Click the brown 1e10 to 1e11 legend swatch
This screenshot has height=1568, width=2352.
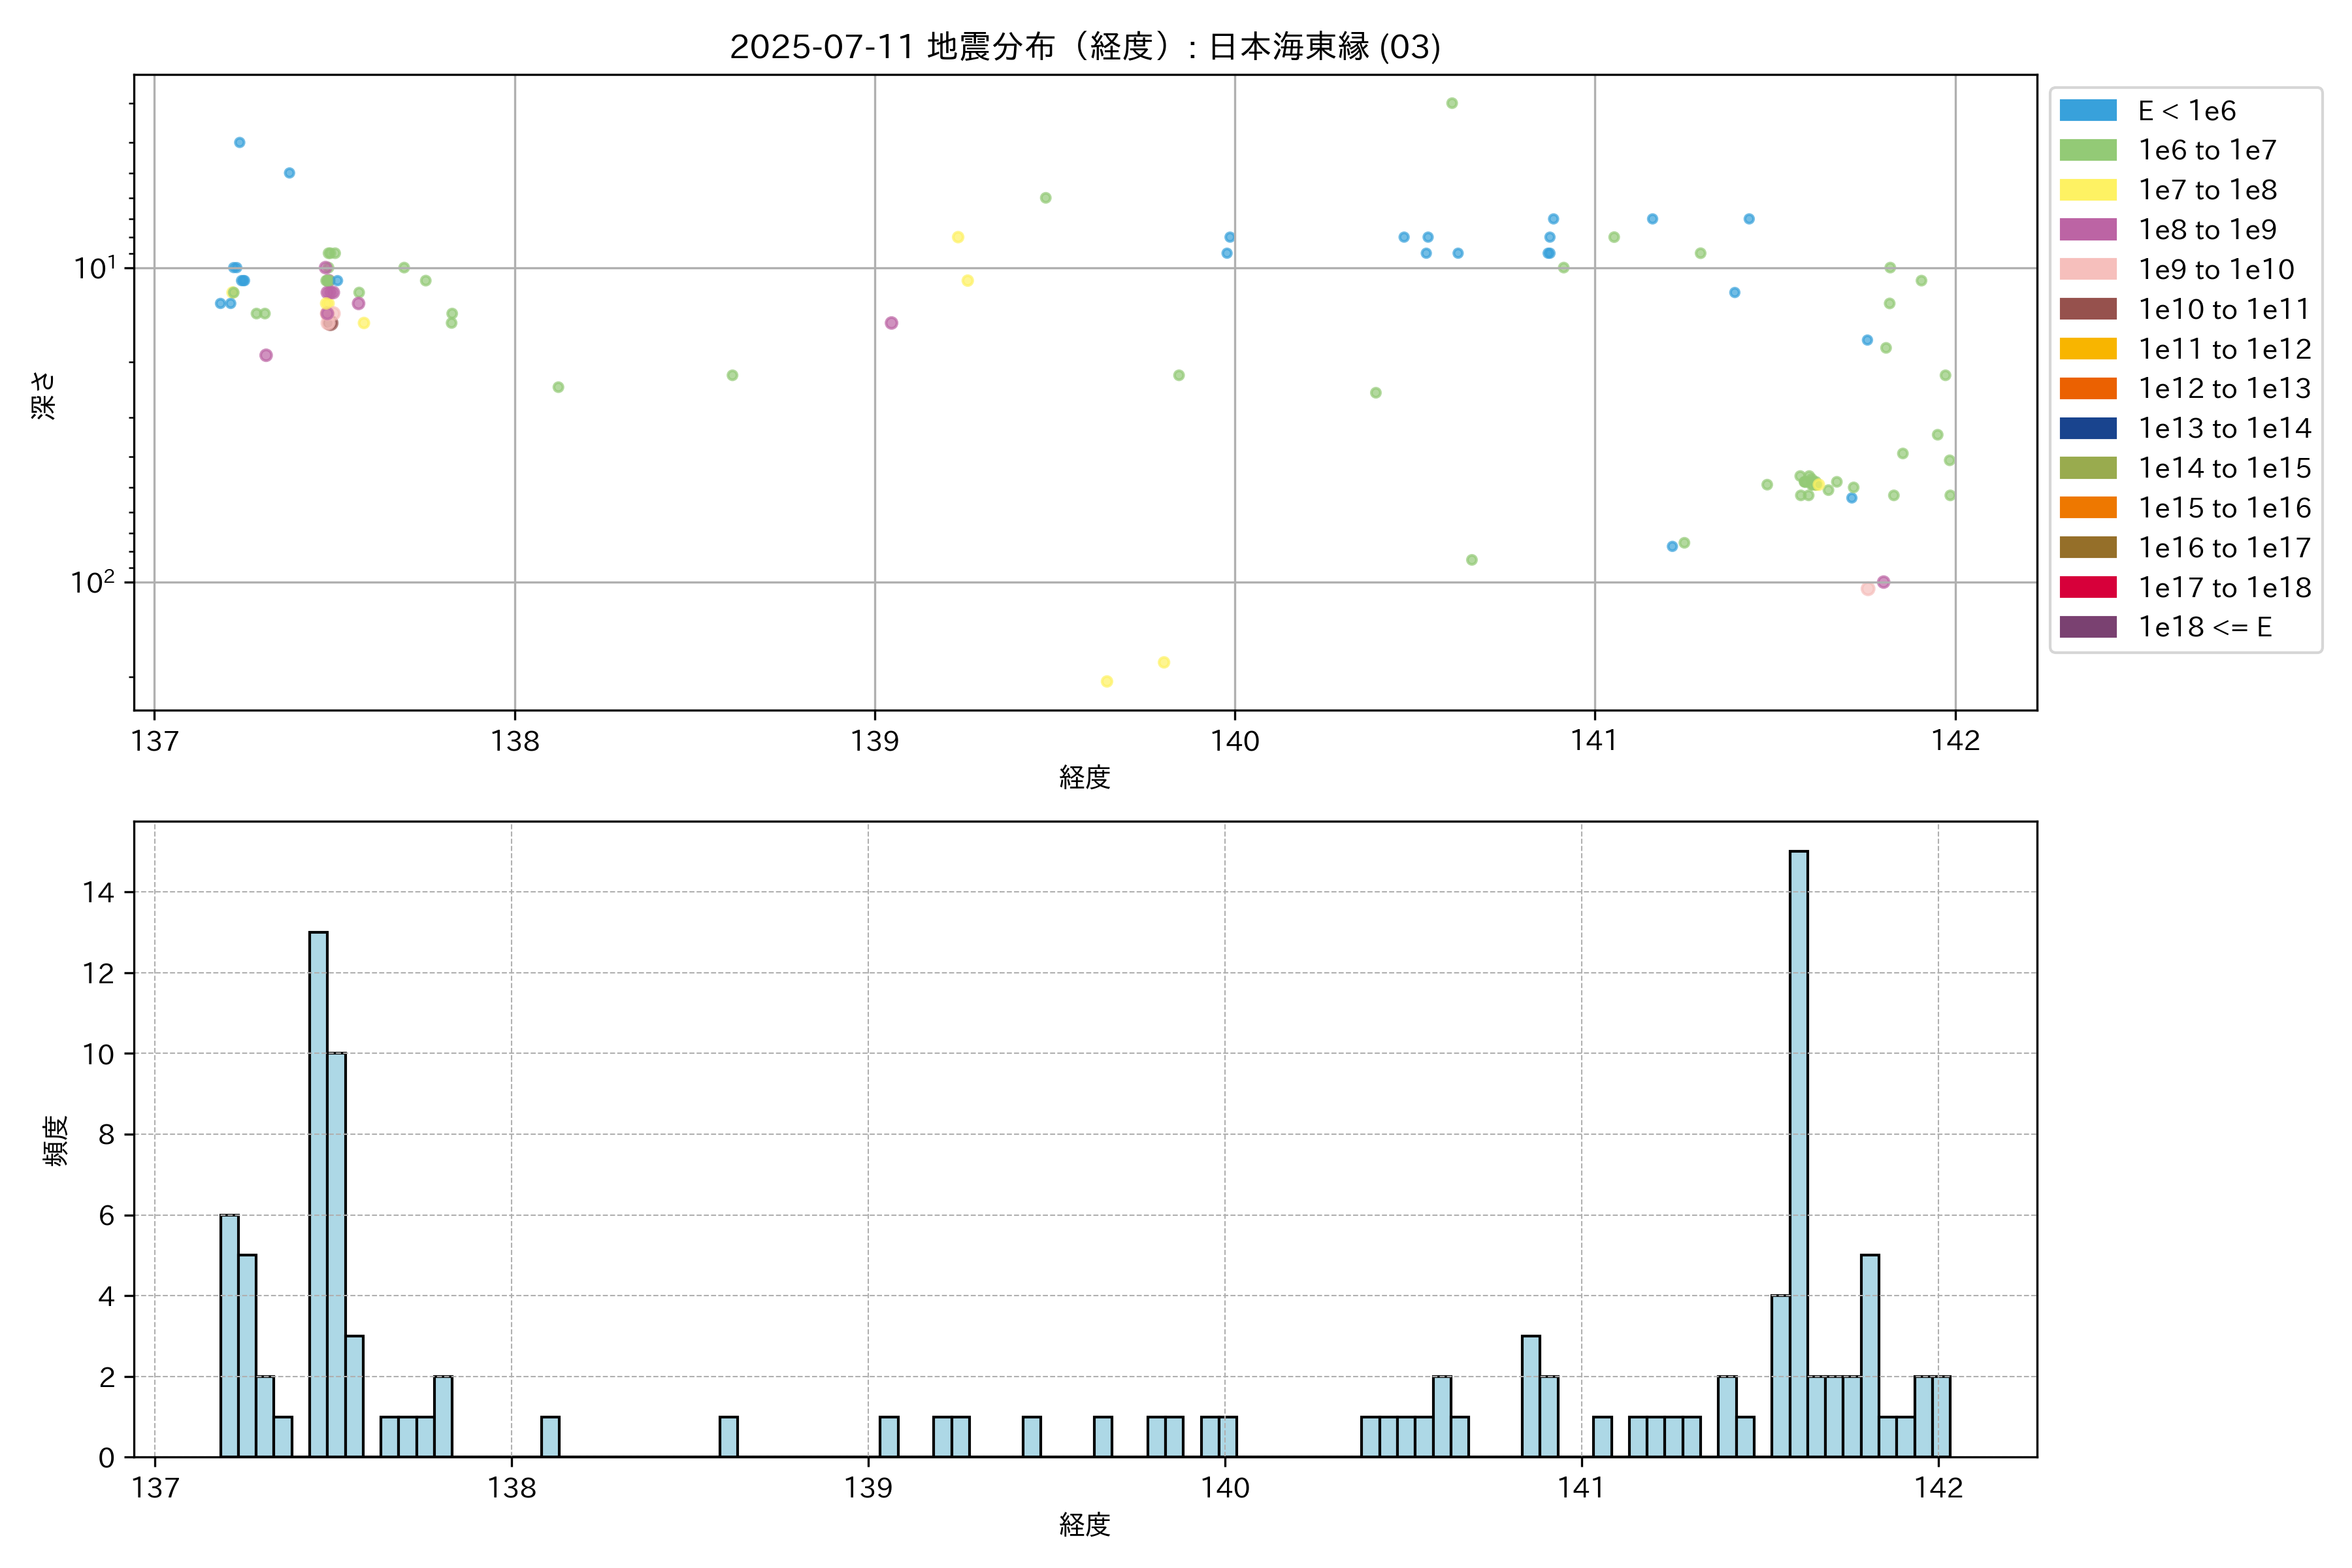(x=2087, y=309)
